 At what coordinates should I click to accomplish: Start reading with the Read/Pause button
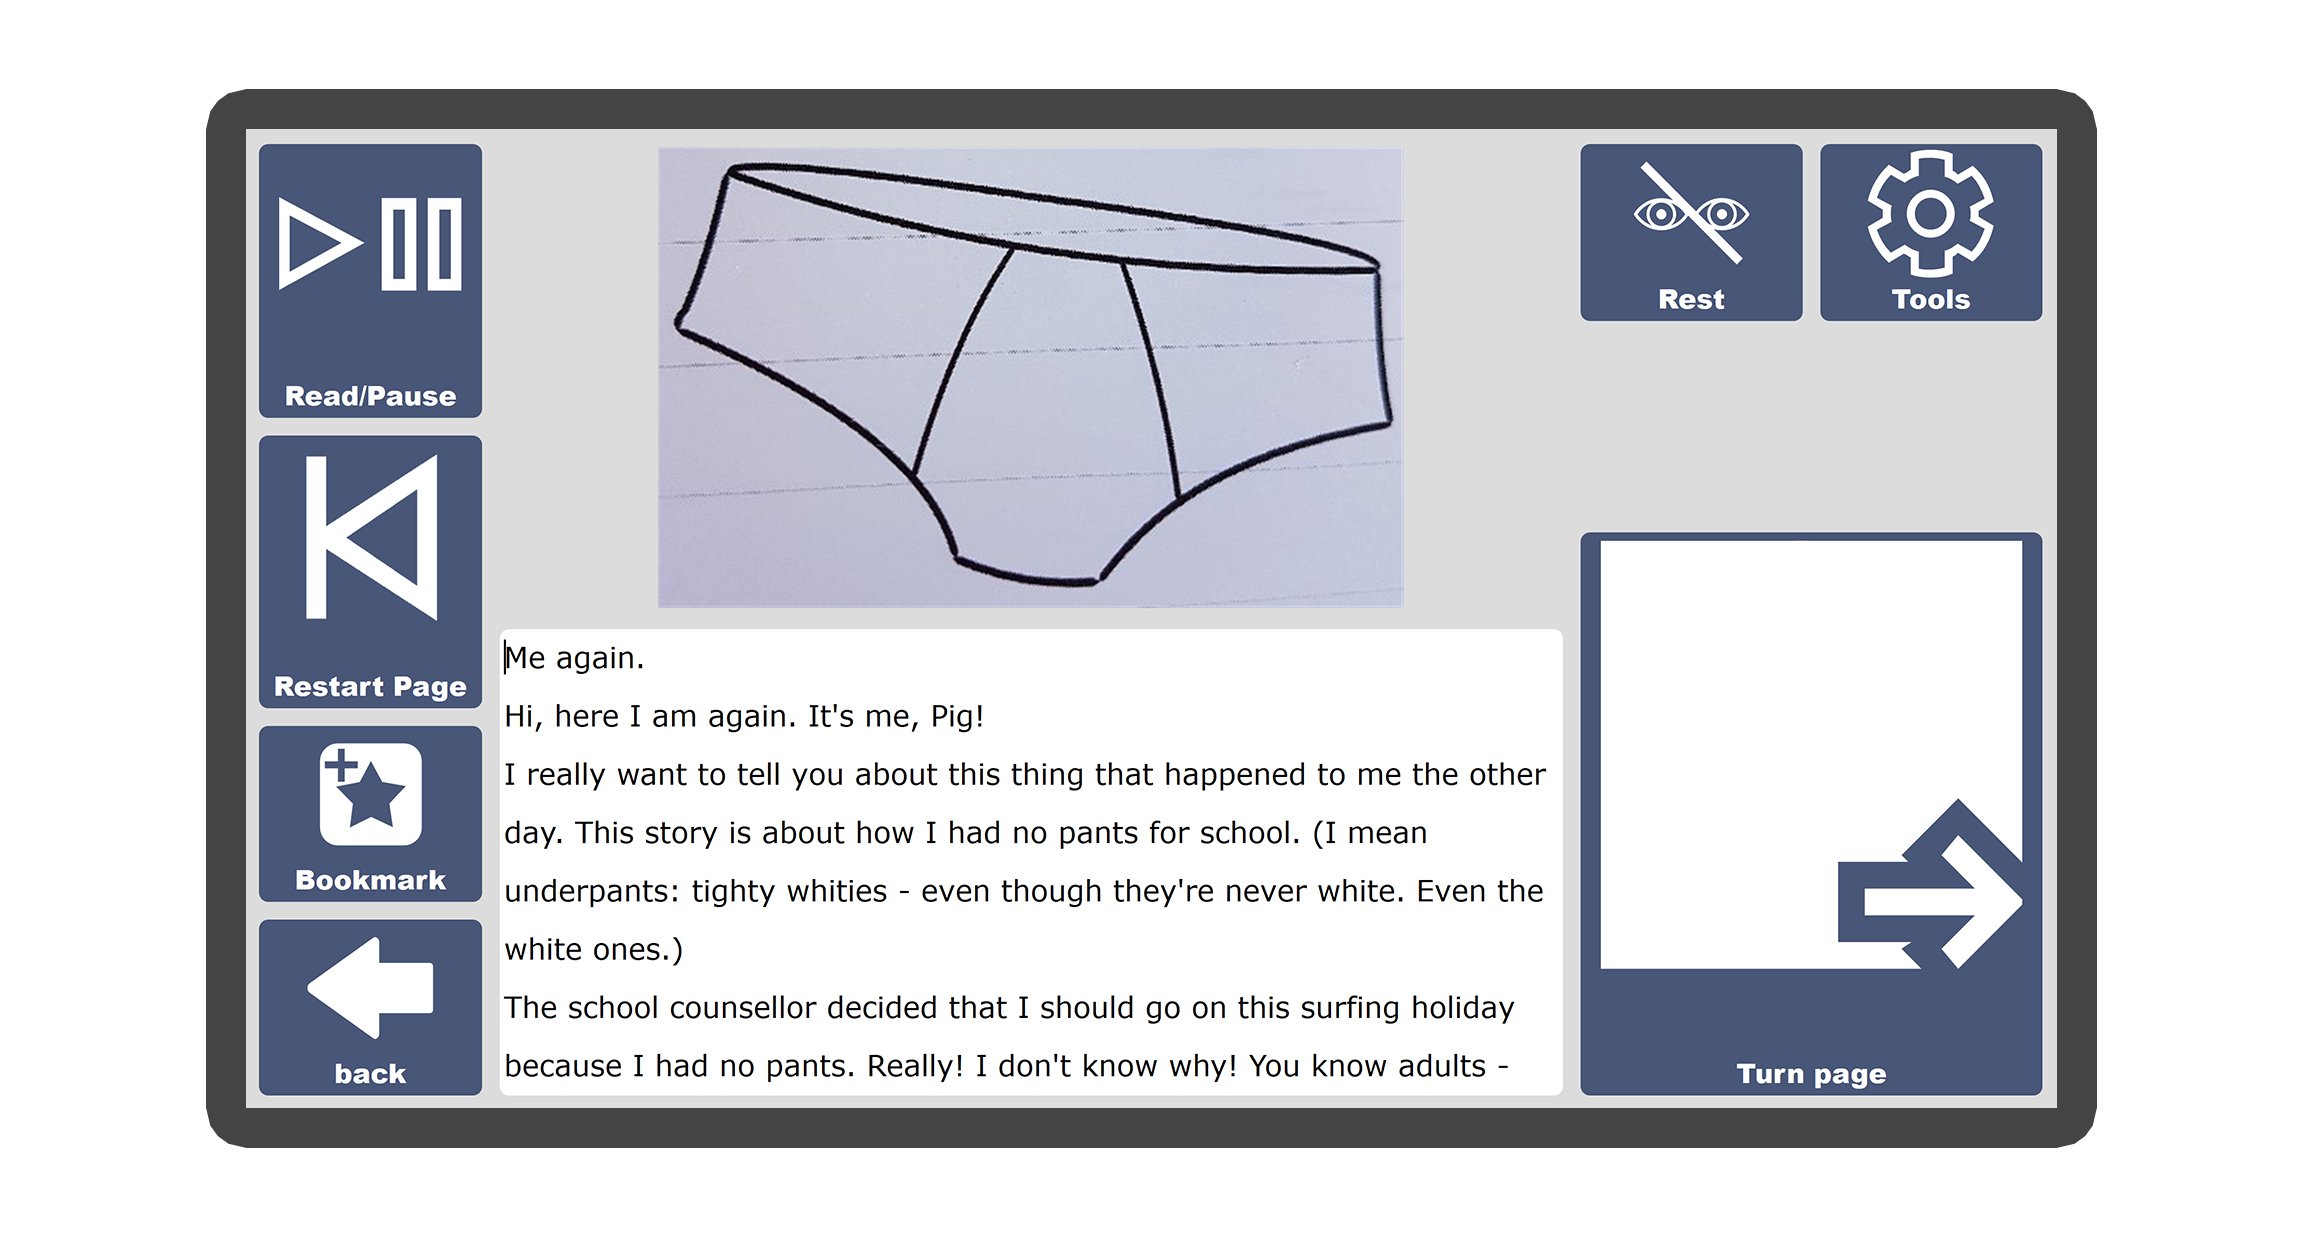(370, 280)
